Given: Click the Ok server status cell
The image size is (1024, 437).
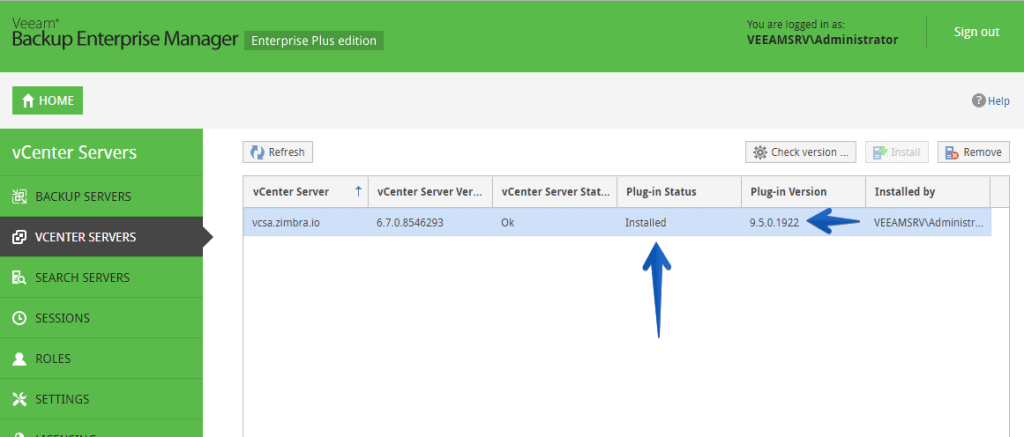Looking at the screenshot, I should click(x=507, y=222).
